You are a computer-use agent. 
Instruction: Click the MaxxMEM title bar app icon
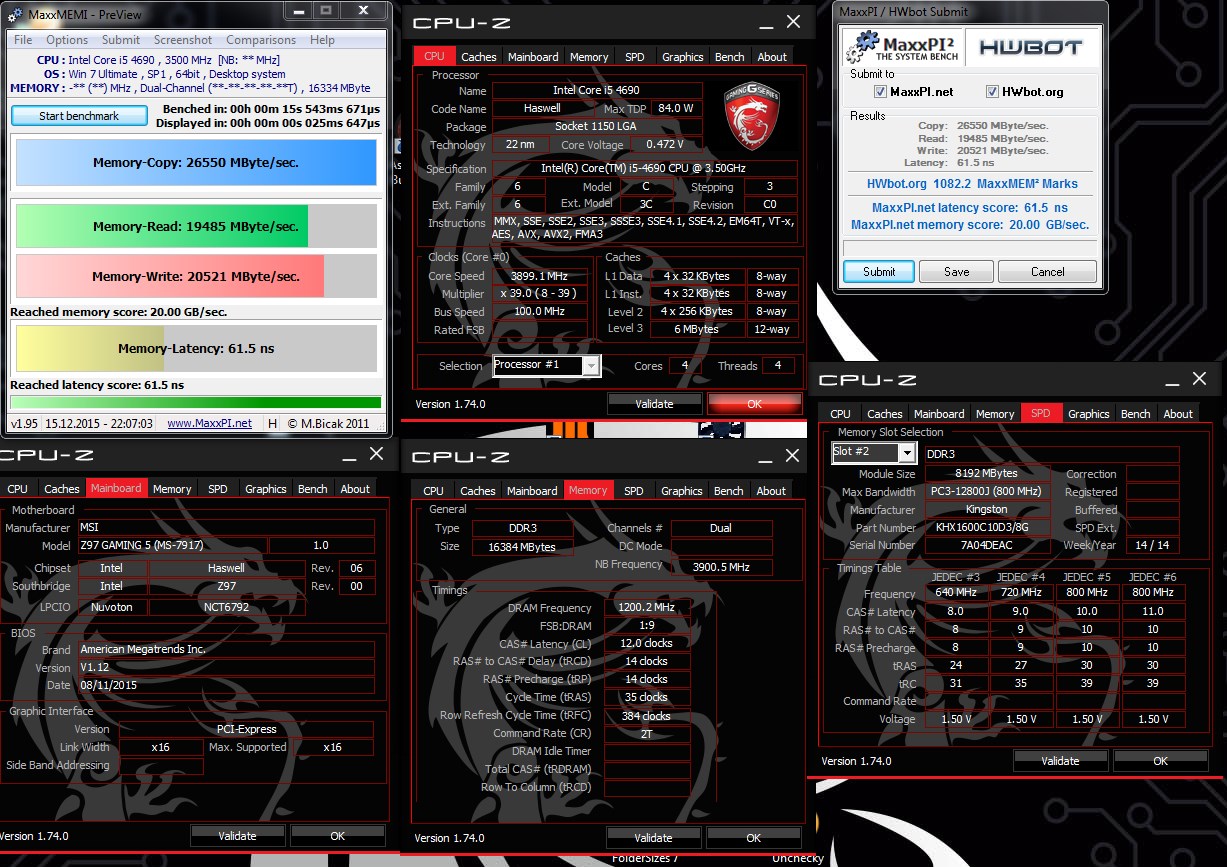(13, 14)
